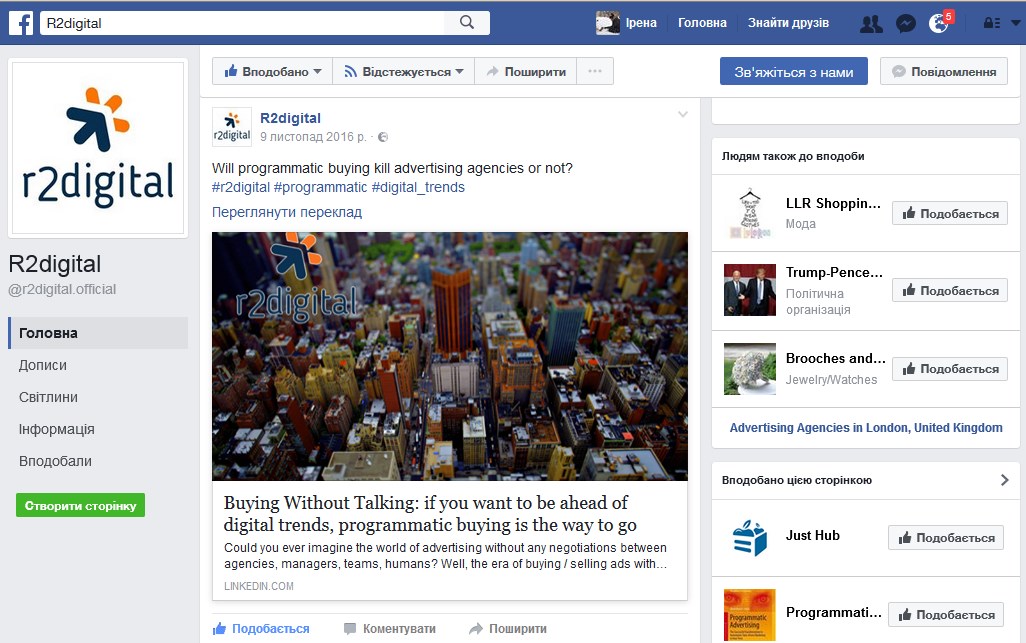Open the Messenger messages icon
Screen dimensions: 1026x643
[906, 24]
